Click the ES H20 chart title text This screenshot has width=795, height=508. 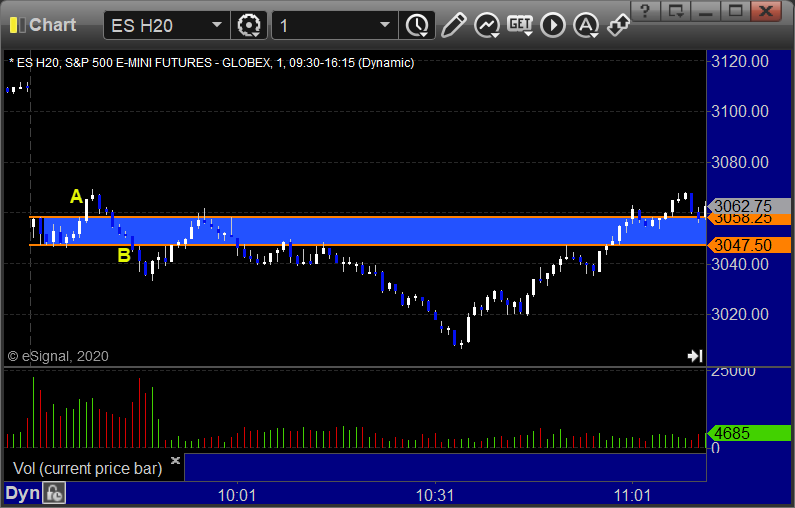point(212,63)
